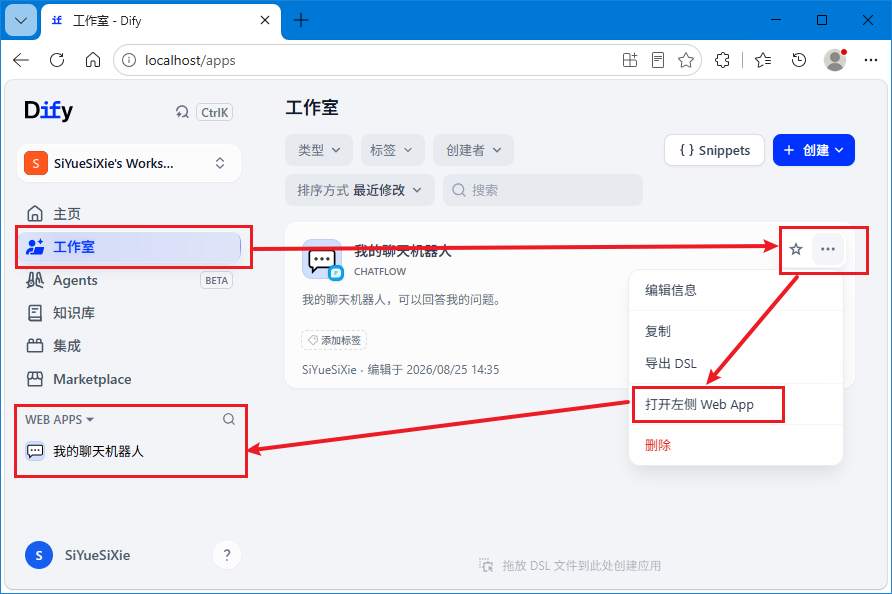
Task: Open a new browser tab
Action: coord(301,20)
